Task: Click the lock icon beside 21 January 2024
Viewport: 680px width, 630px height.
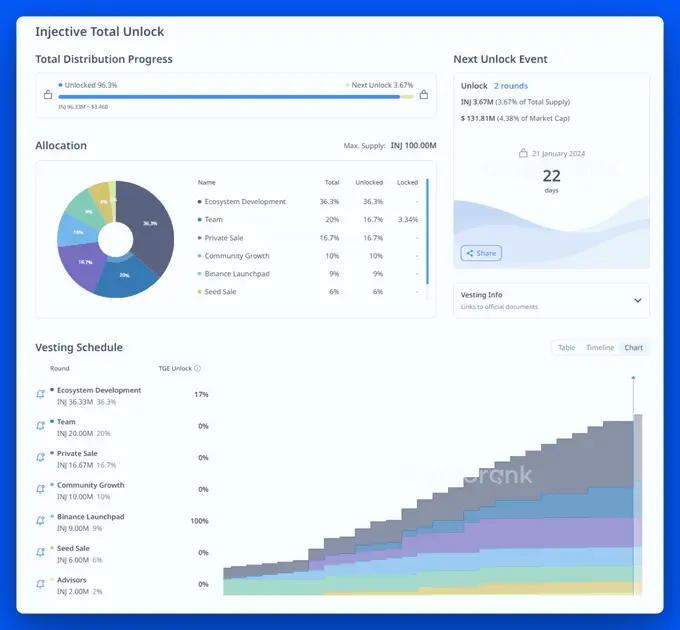Action: pos(523,153)
